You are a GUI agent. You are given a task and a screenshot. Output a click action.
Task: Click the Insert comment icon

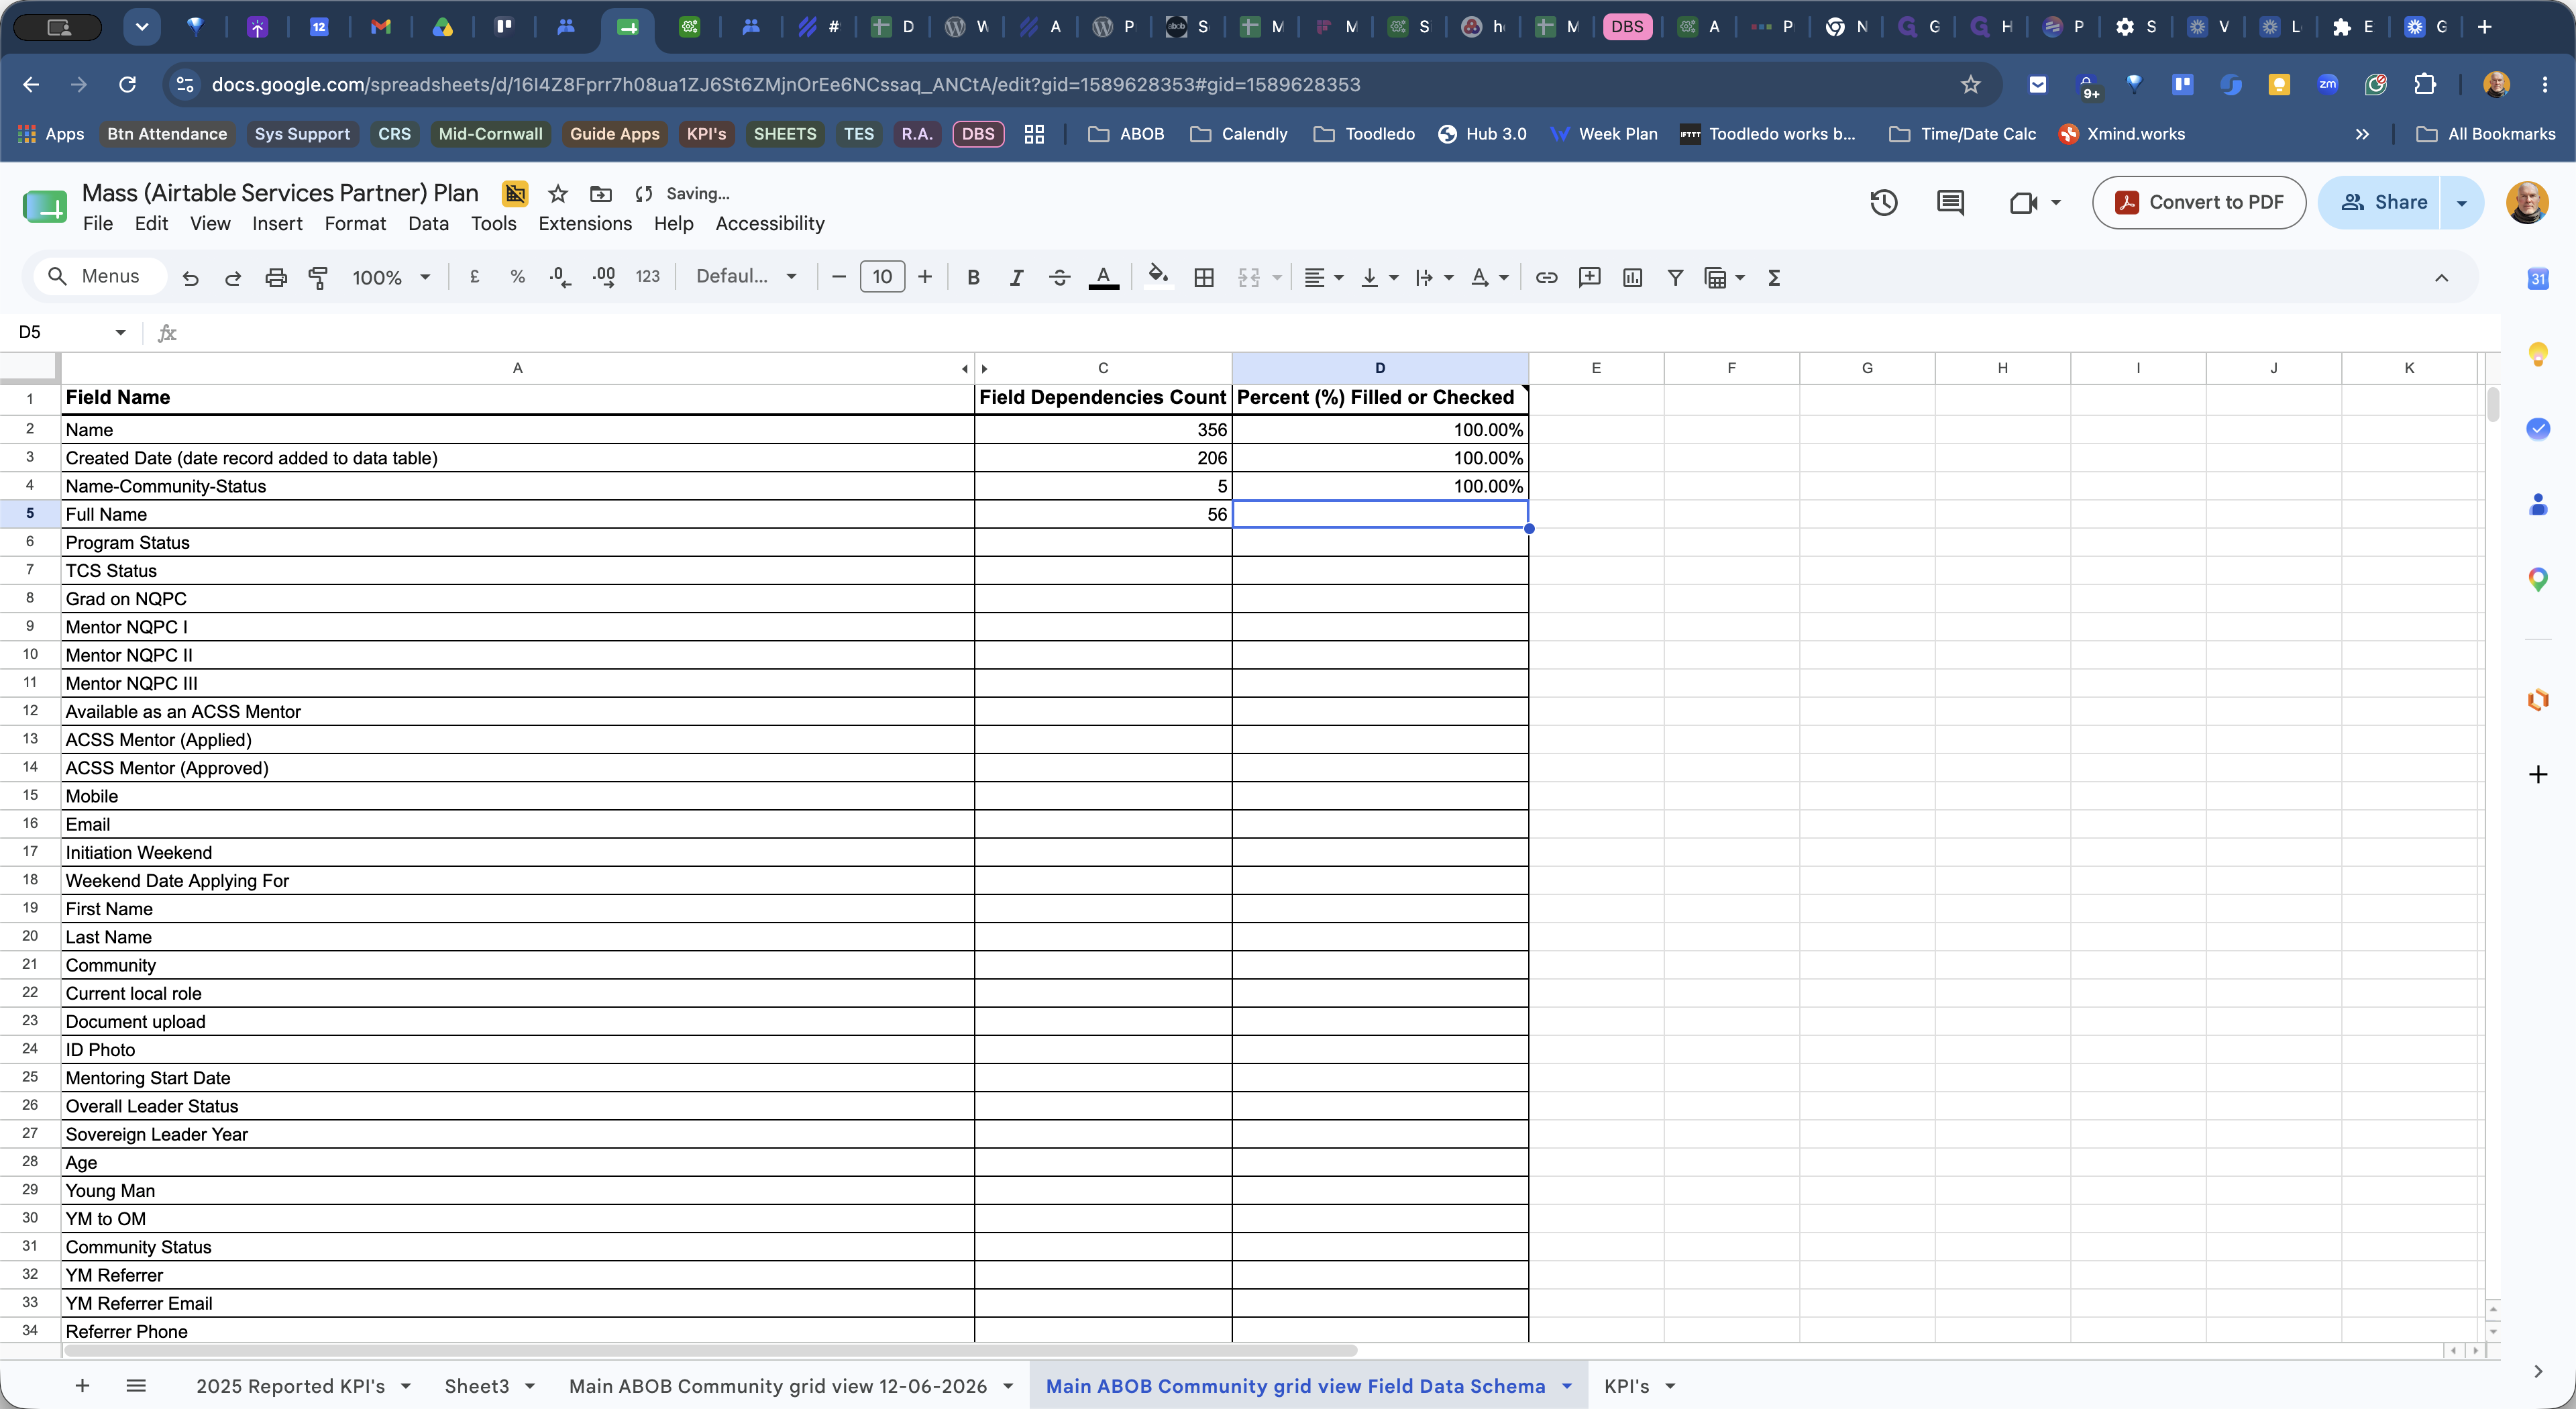coord(1589,278)
